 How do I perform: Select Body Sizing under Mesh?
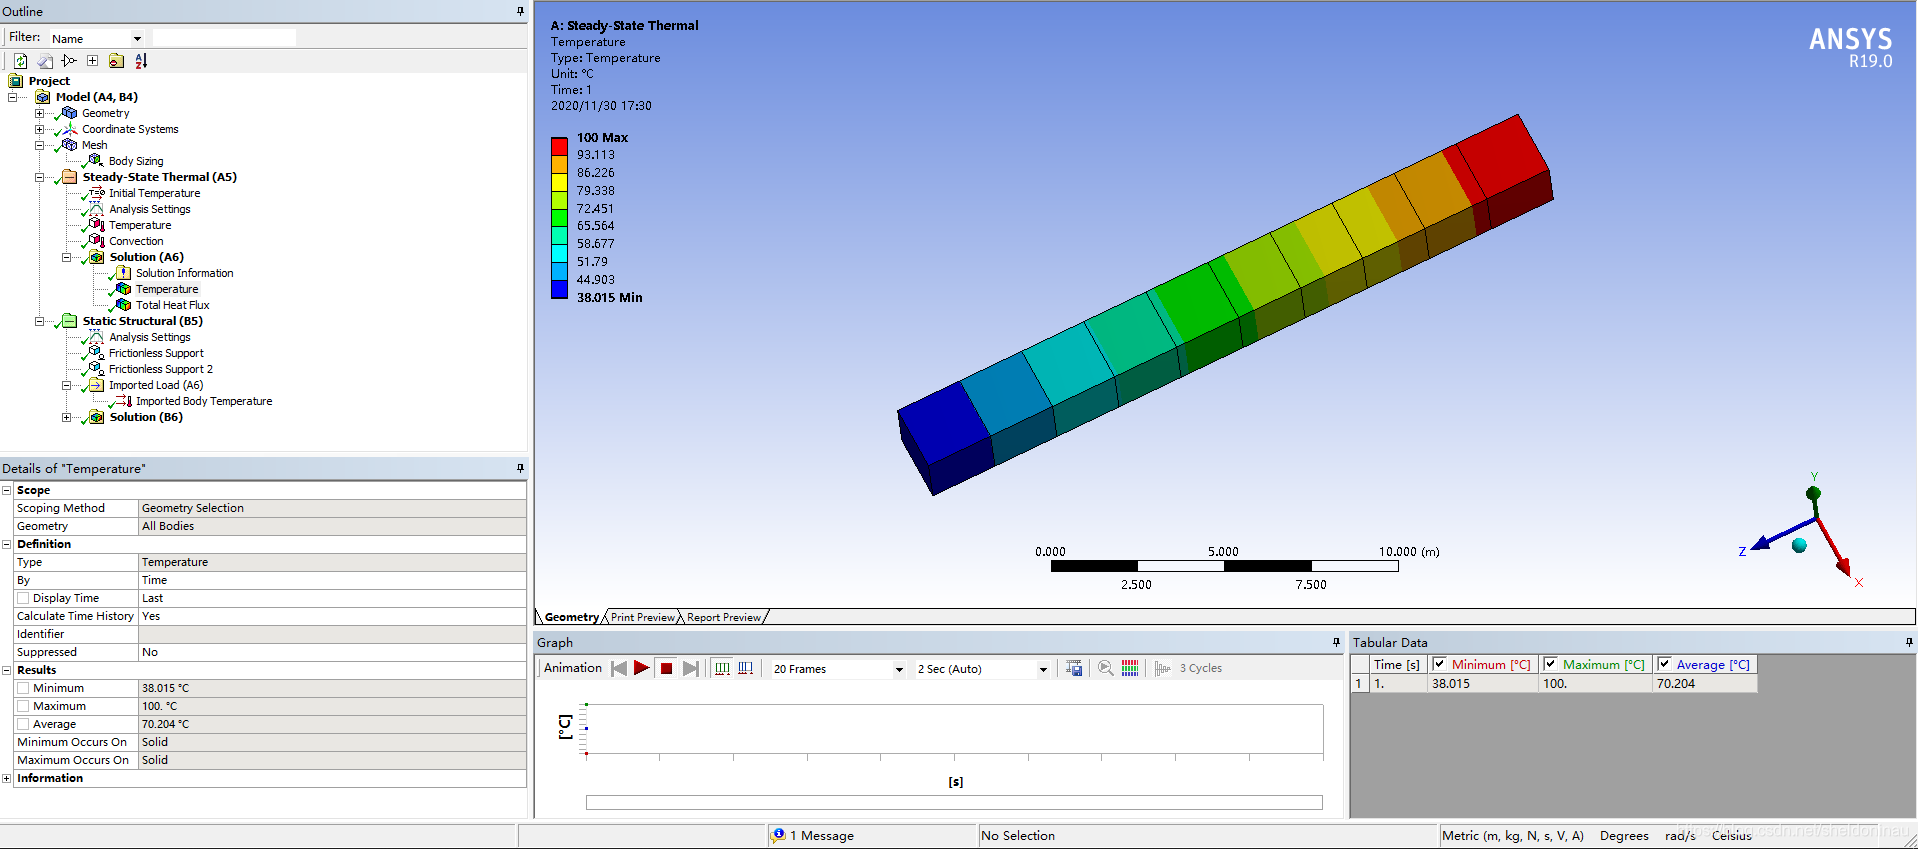click(x=136, y=161)
